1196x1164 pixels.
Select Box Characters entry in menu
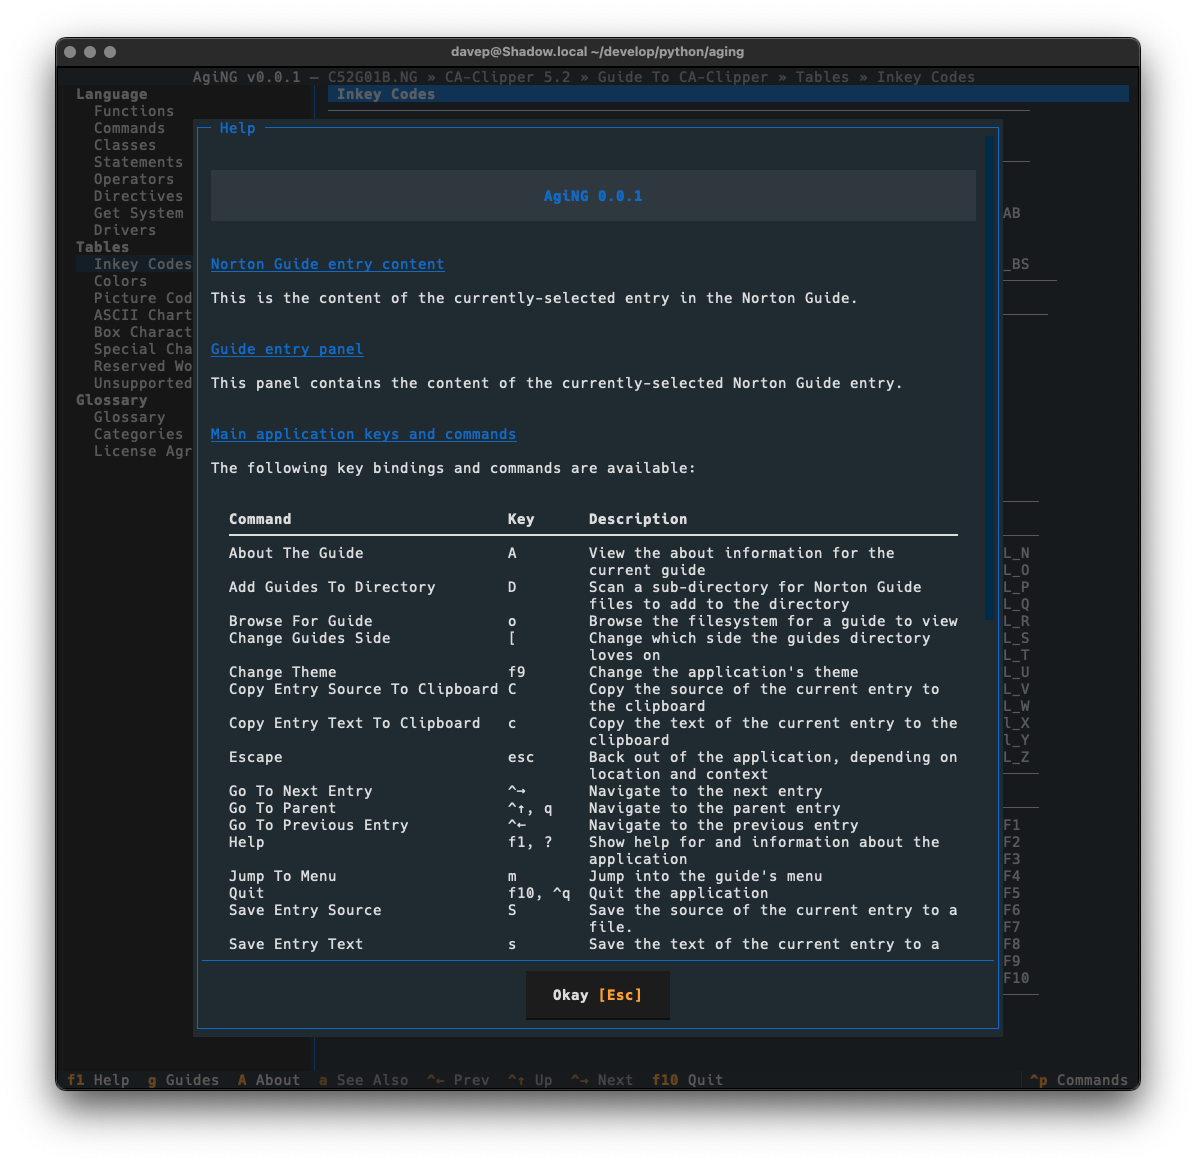(x=143, y=332)
